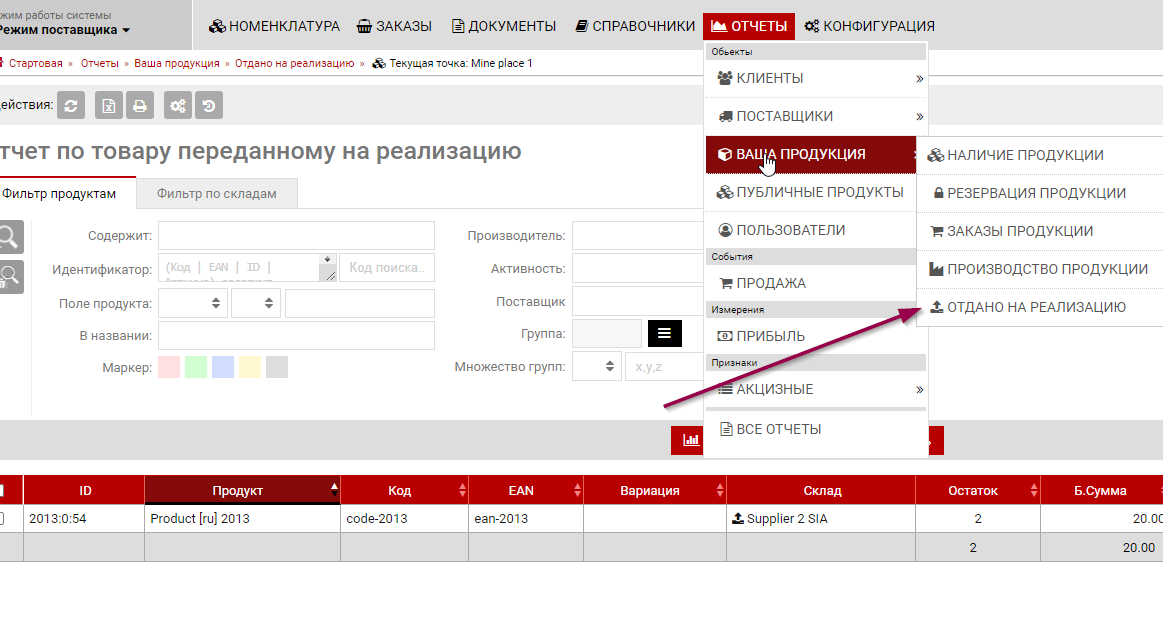Viewport: 1163px width, 635px height.
Task: Click the magnifier search icon beside filters
Action: coord(8,237)
